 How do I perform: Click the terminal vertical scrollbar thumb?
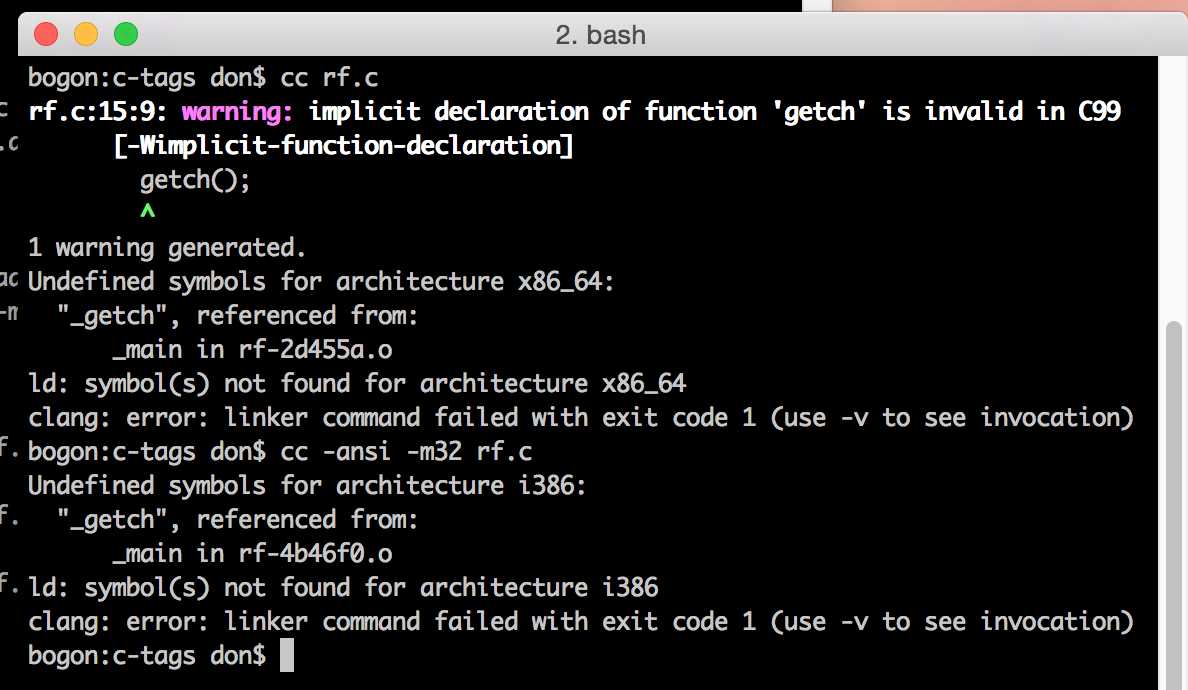coord(1174,500)
